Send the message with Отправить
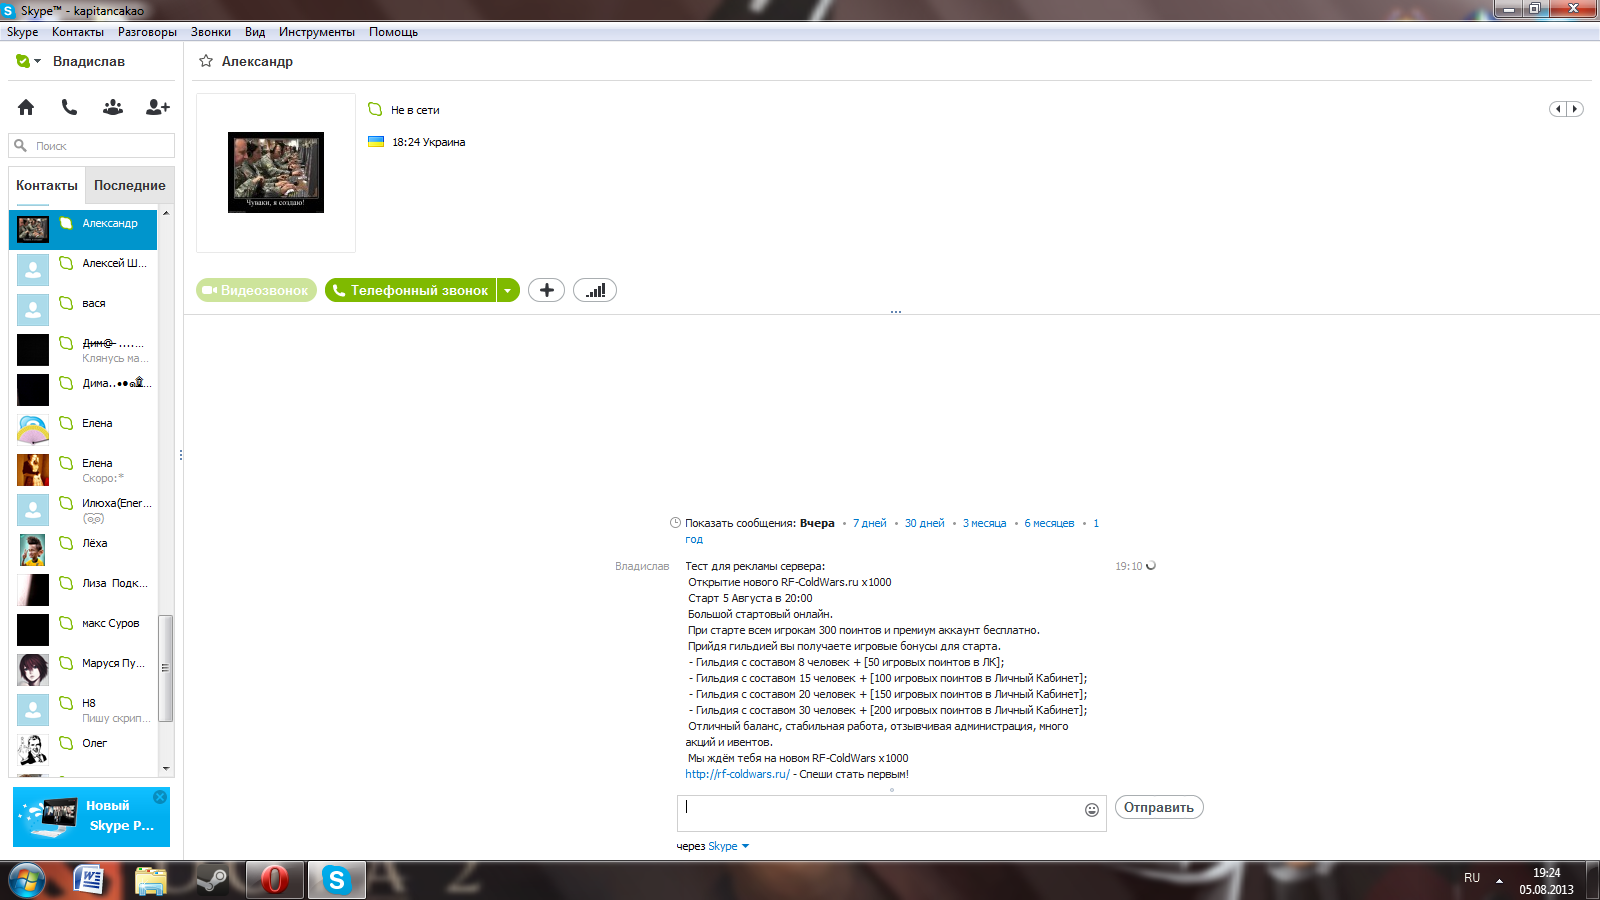Screen dimensions: 1600x900 (x=1159, y=807)
